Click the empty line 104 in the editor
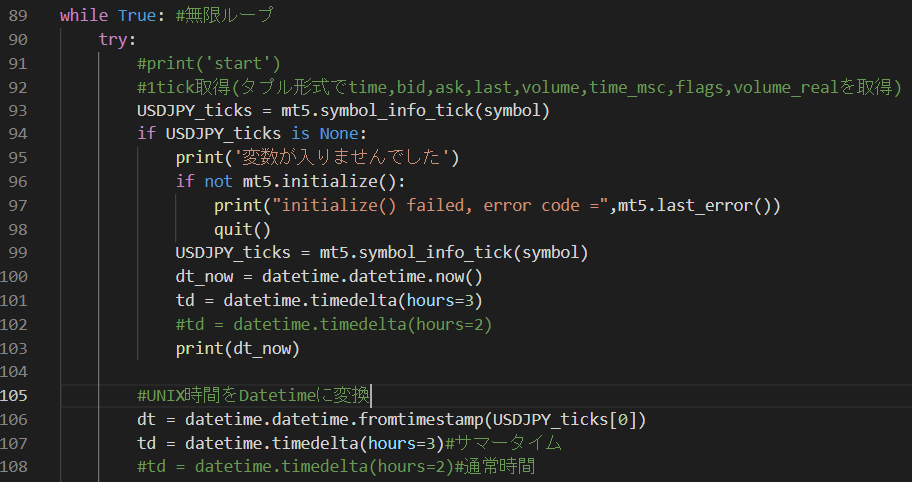Screen dimensions: 912x482 (400, 372)
